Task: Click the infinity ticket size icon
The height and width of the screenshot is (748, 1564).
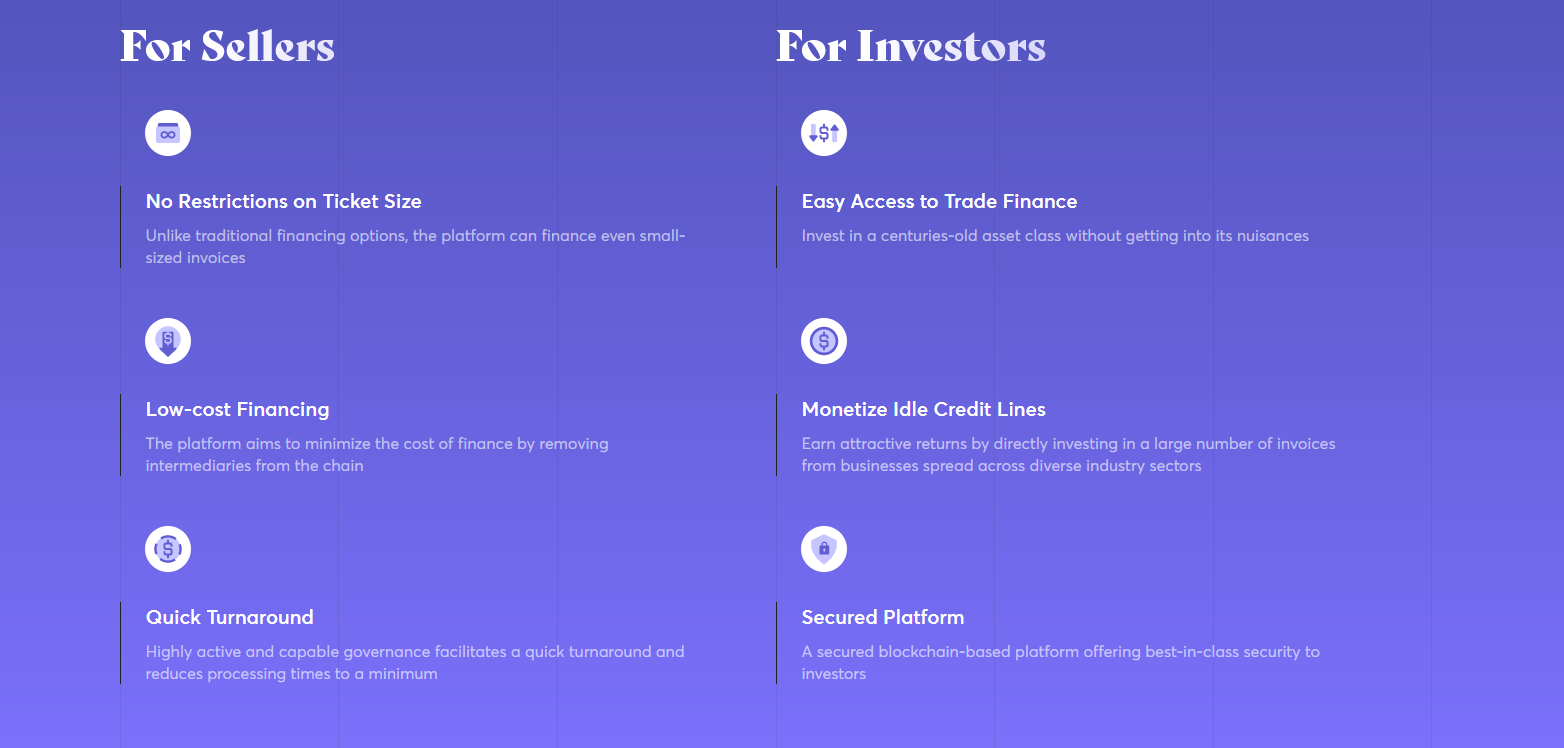Action: (168, 133)
